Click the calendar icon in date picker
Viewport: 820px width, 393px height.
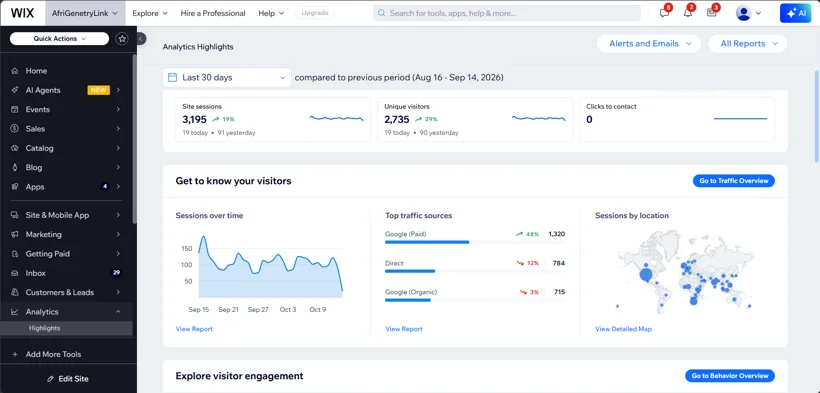click(x=172, y=77)
